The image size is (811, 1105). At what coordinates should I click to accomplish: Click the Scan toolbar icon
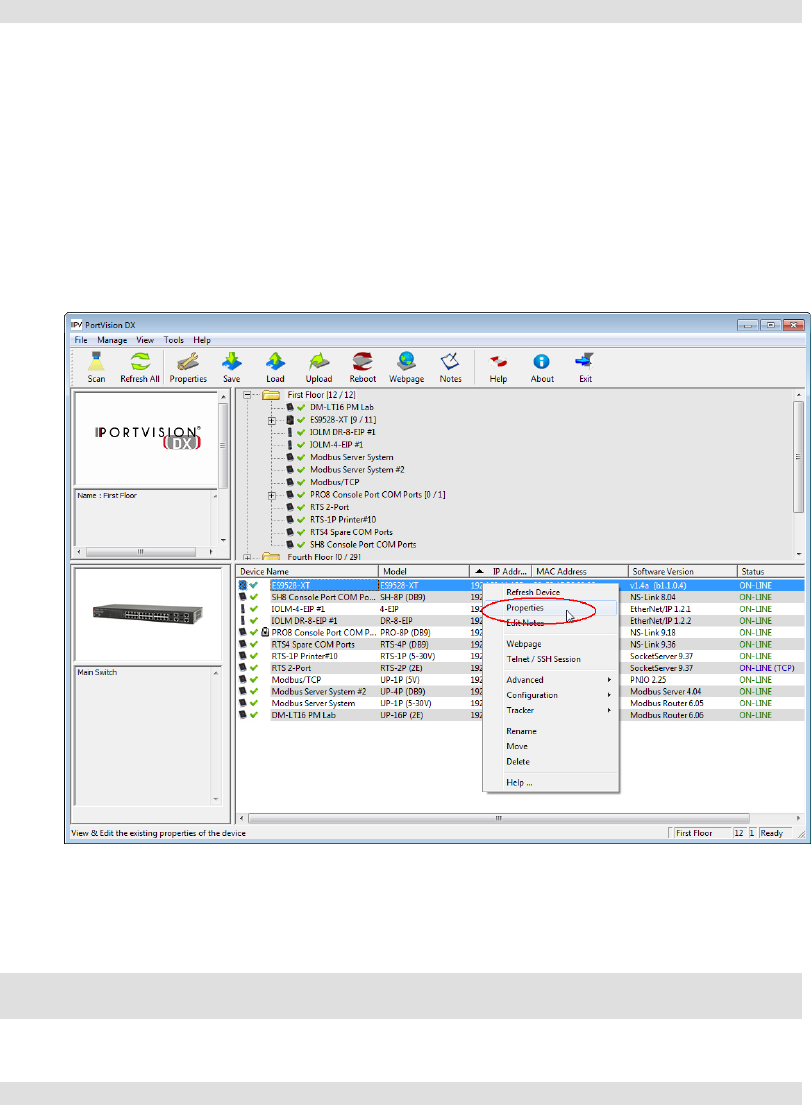coord(96,367)
